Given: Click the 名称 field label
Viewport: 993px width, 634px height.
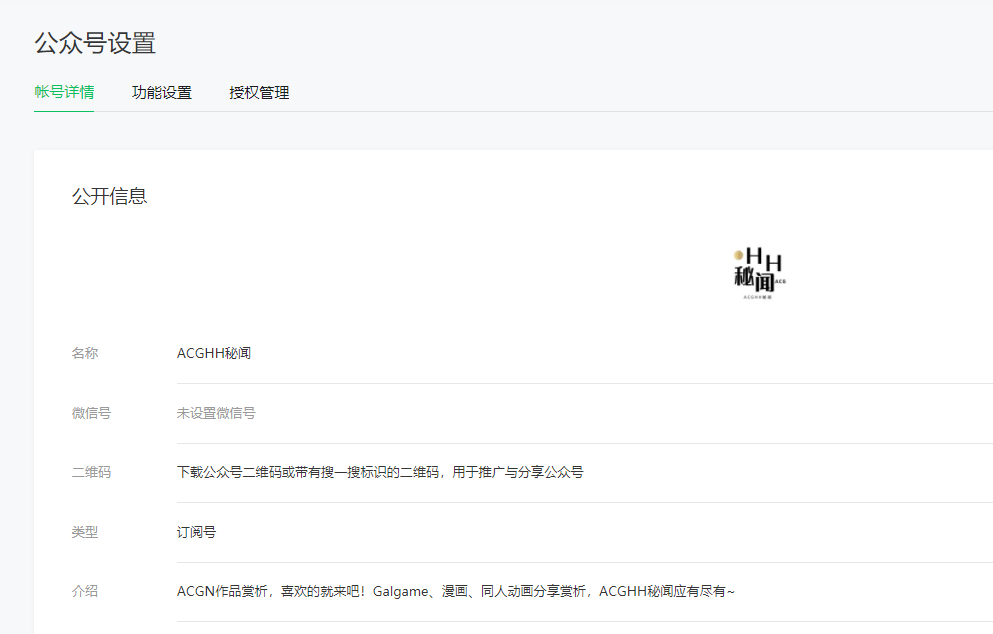Looking at the screenshot, I should tap(85, 353).
